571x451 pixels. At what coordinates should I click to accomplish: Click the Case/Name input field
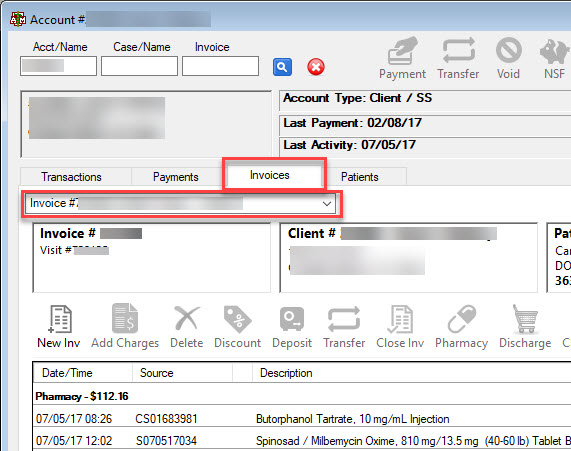[x=139, y=66]
